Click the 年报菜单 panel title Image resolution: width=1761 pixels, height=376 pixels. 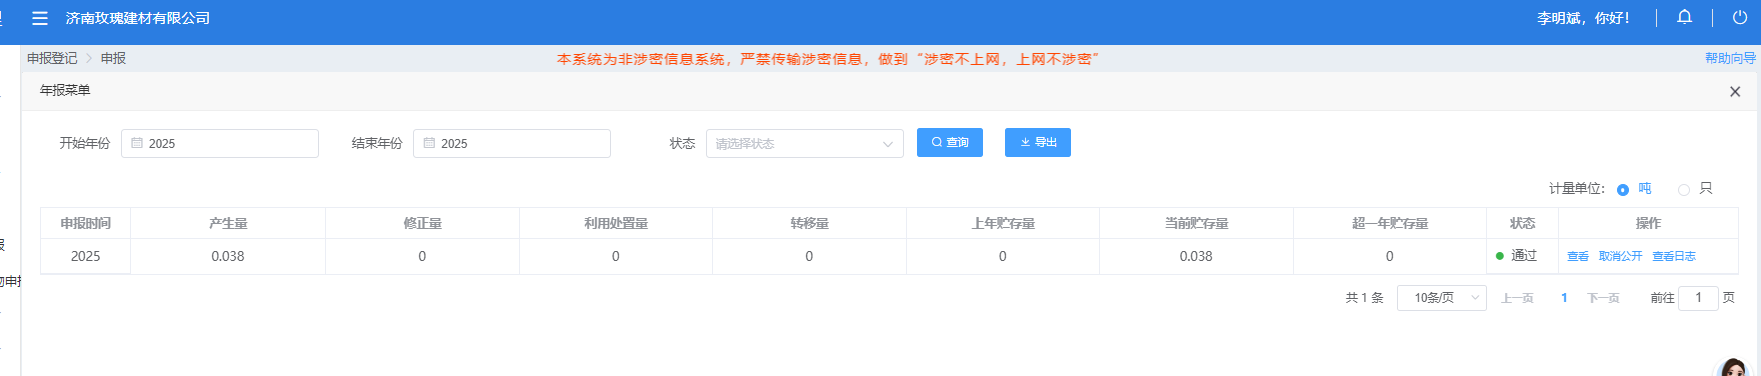(65, 90)
